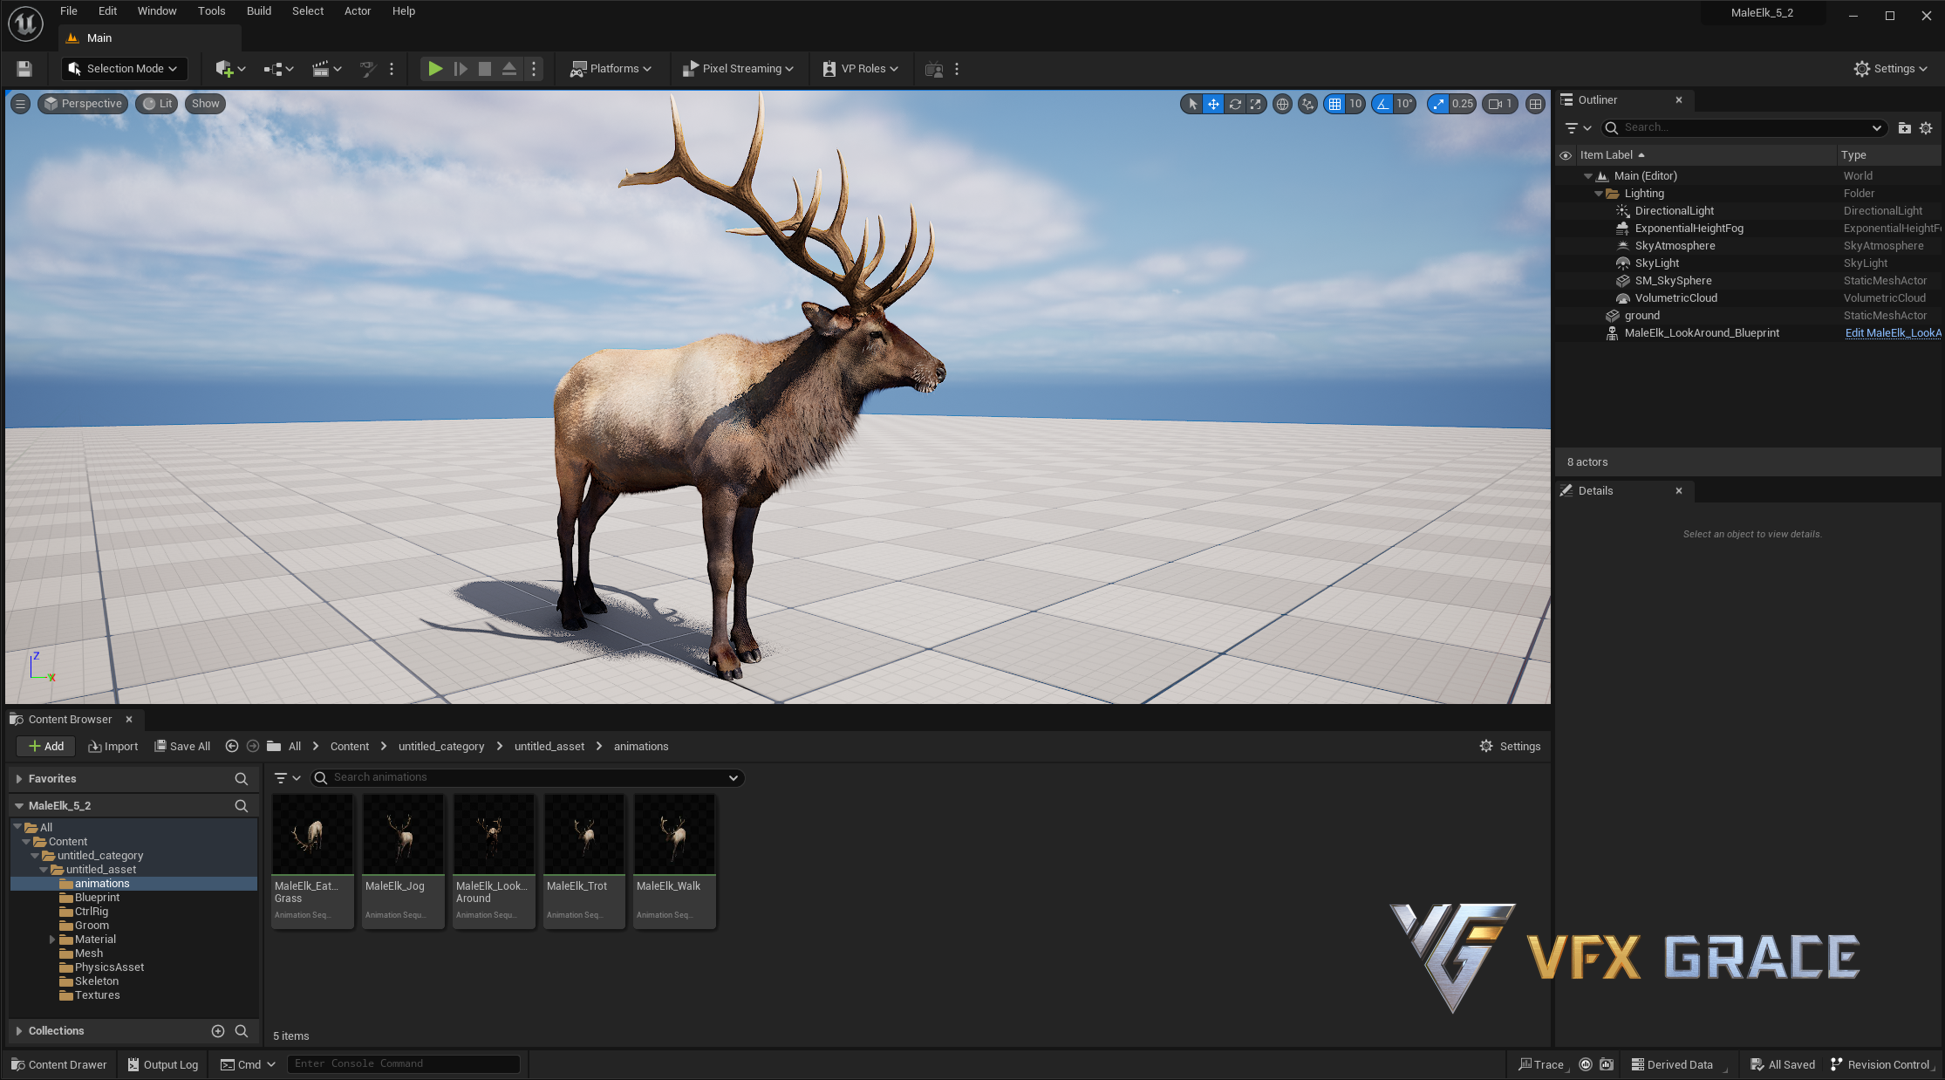The image size is (1945, 1080).
Task: Open the viewport options hamburger menu
Action: pyautogui.click(x=20, y=104)
